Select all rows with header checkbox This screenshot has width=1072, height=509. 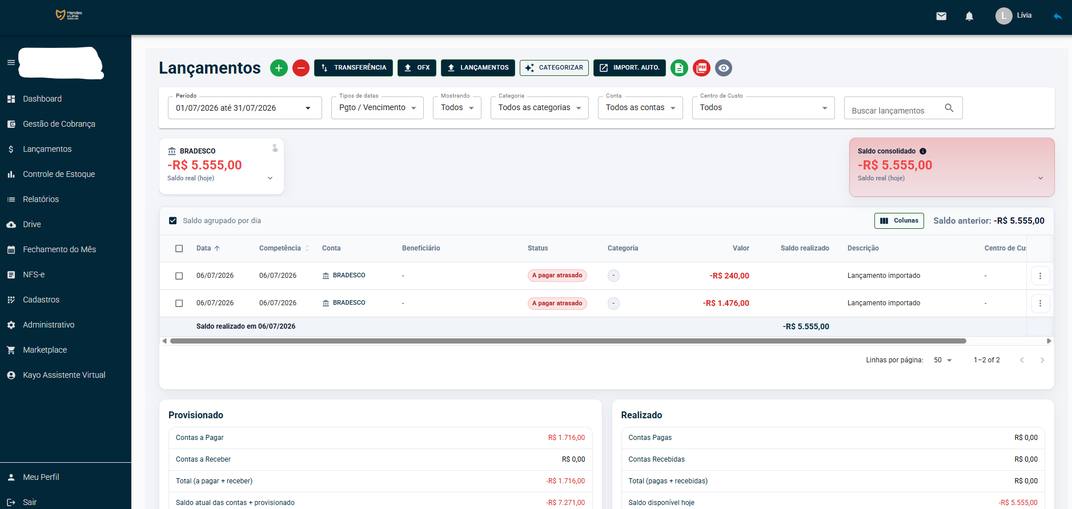click(x=179, y=249)
